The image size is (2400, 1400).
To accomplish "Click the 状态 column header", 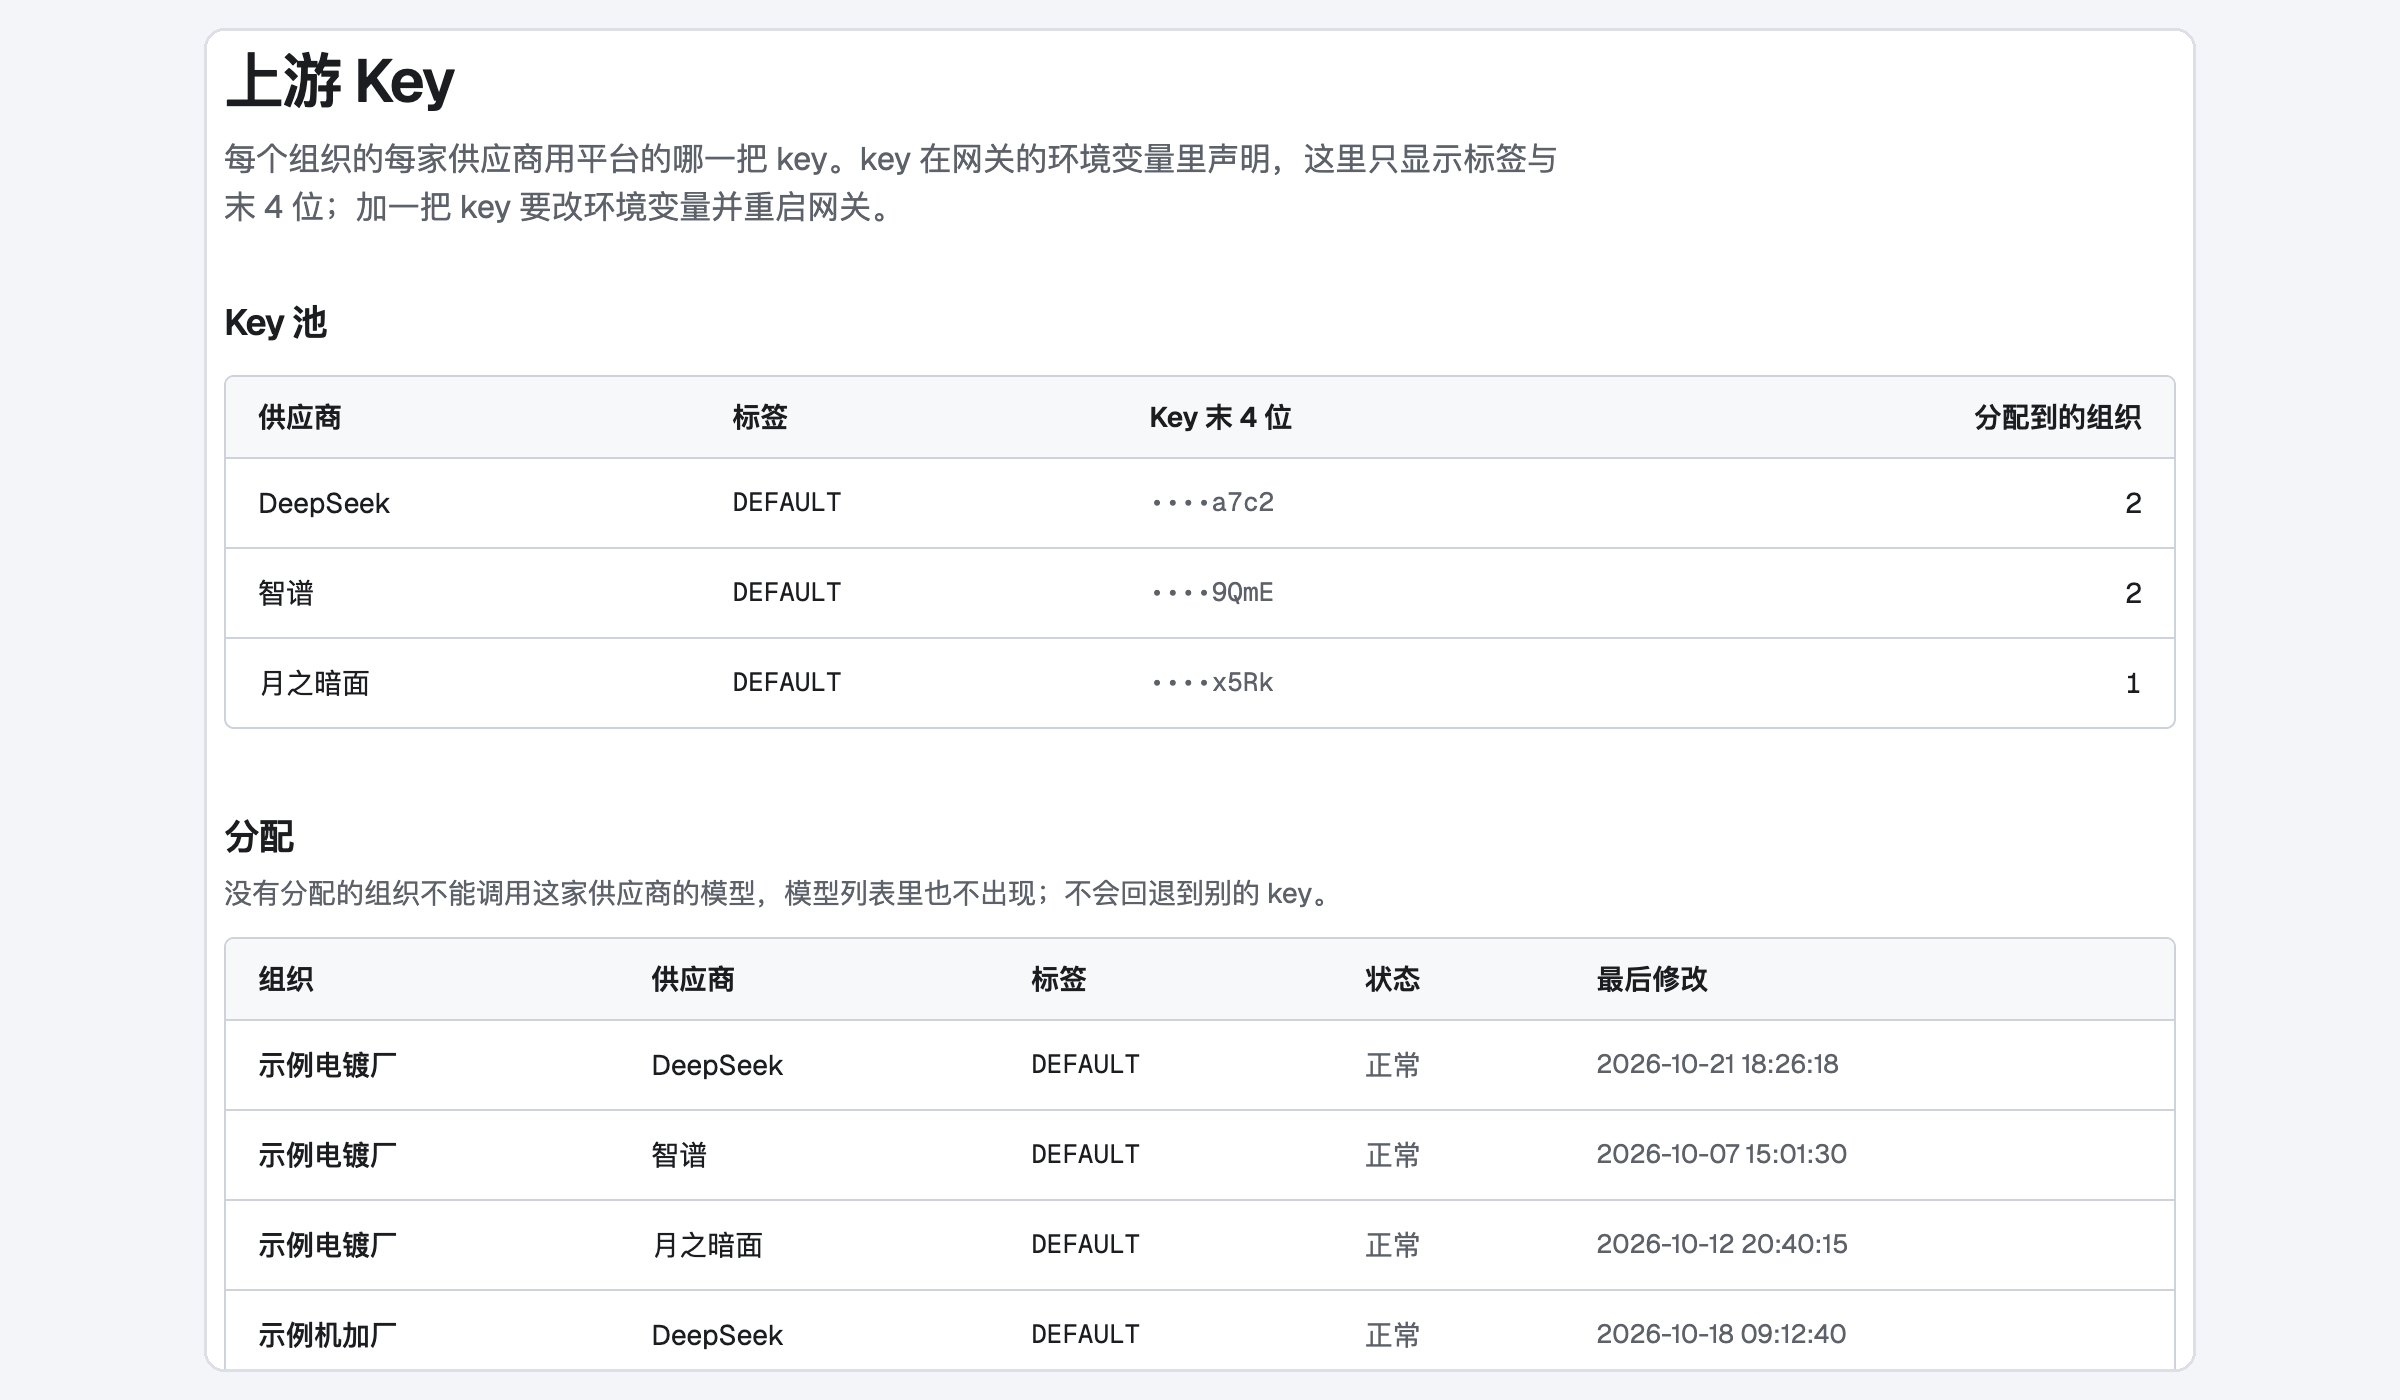I will tap(1393, 979).
